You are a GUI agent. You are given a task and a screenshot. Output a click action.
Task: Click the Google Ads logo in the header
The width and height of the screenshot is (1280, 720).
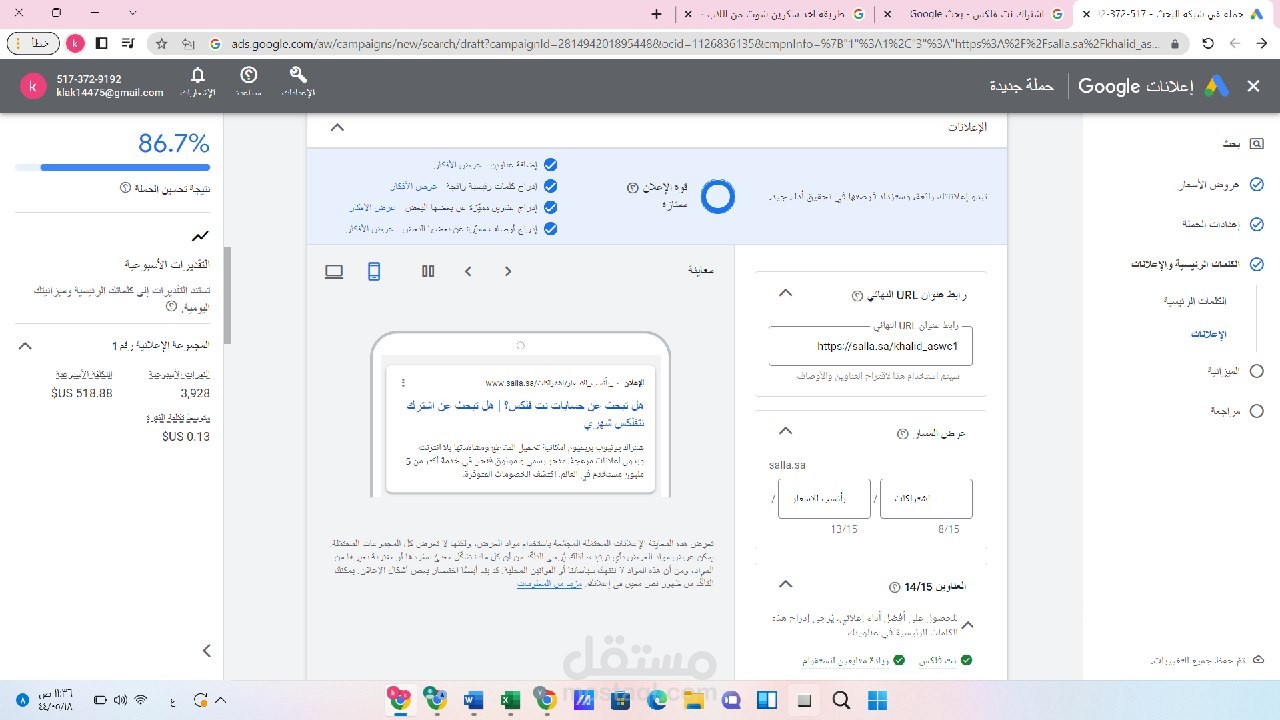click(1216, 86)
